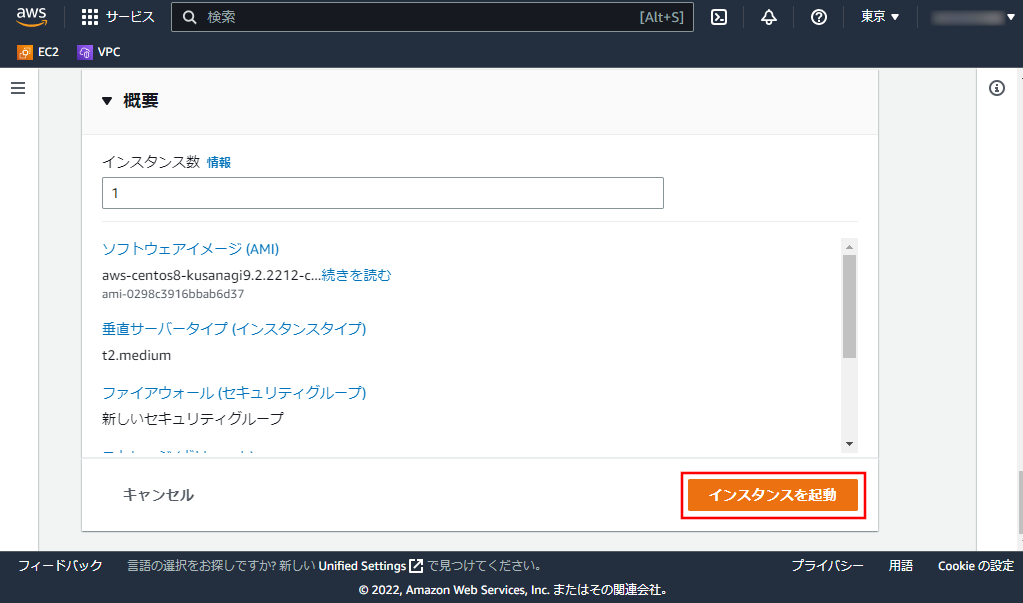Open the help question mark menu
Viewport: 1023px width, 603px height.
click(819, 17)
